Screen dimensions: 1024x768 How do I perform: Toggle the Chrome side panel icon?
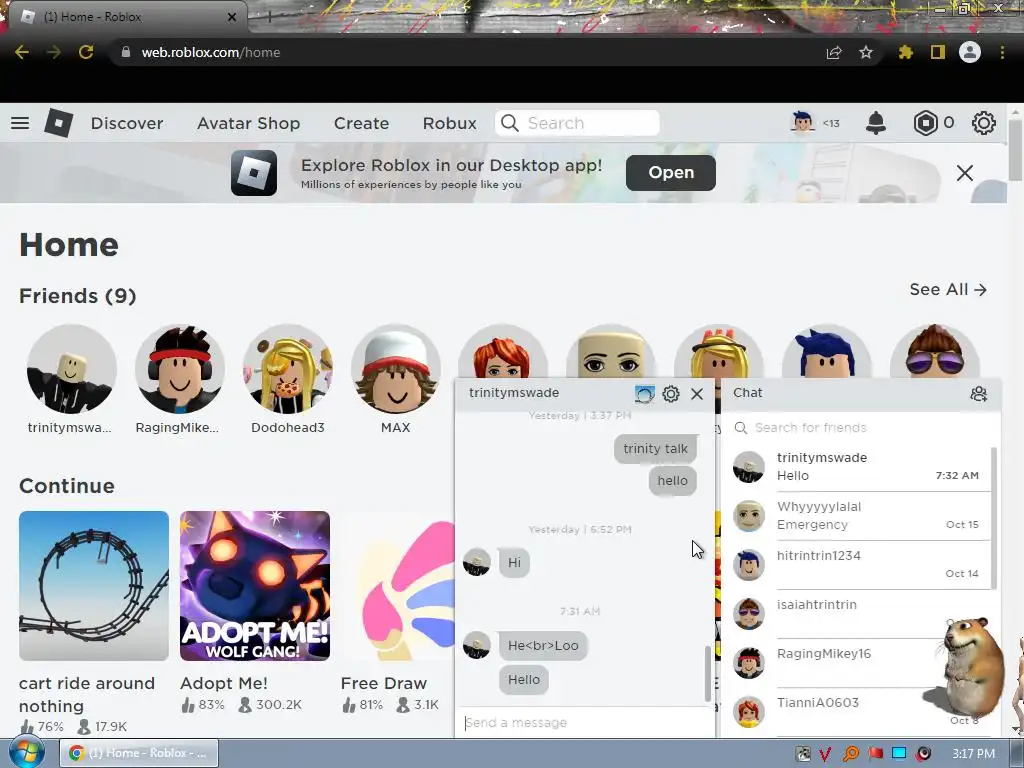click(x=938, y=52)
